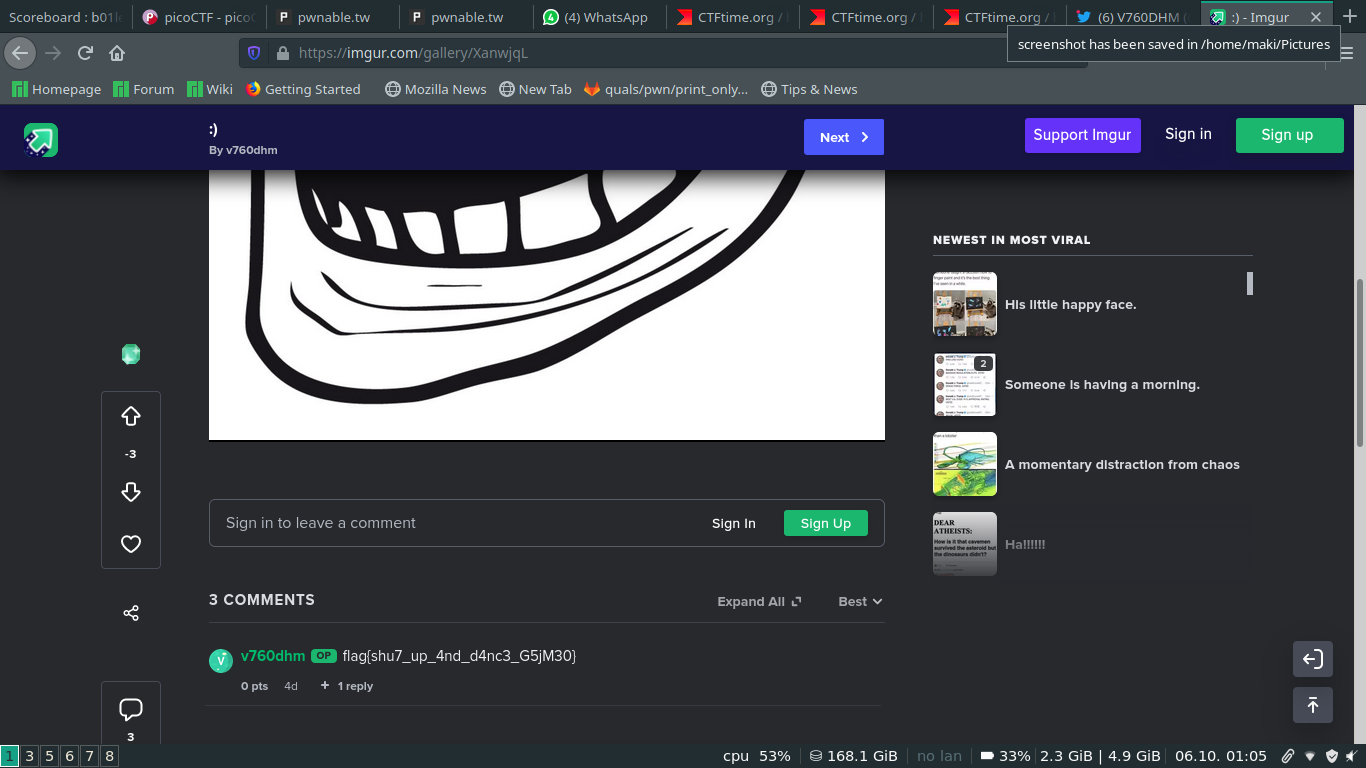The image size is (1366, 768).
Task: Click the green emerald badge icon
Action: click(x=131, y=354)
